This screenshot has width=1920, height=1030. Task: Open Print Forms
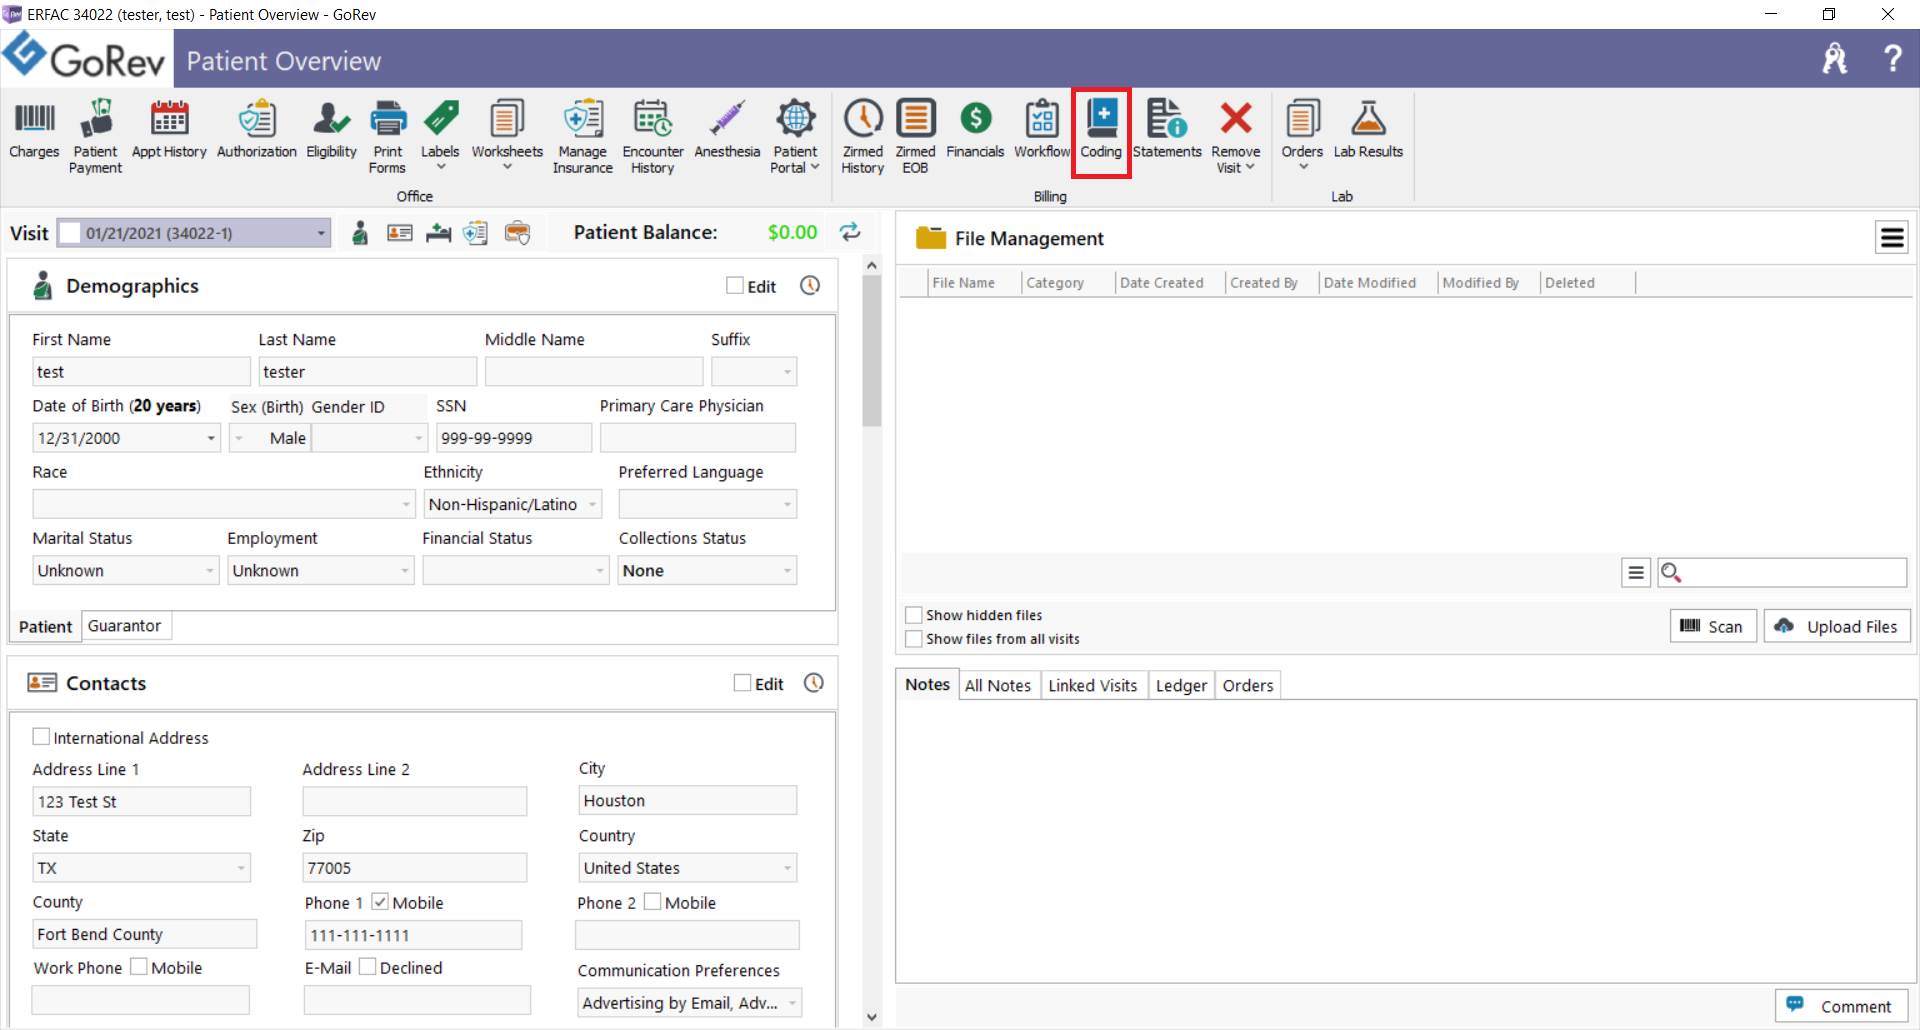(388, 137)
